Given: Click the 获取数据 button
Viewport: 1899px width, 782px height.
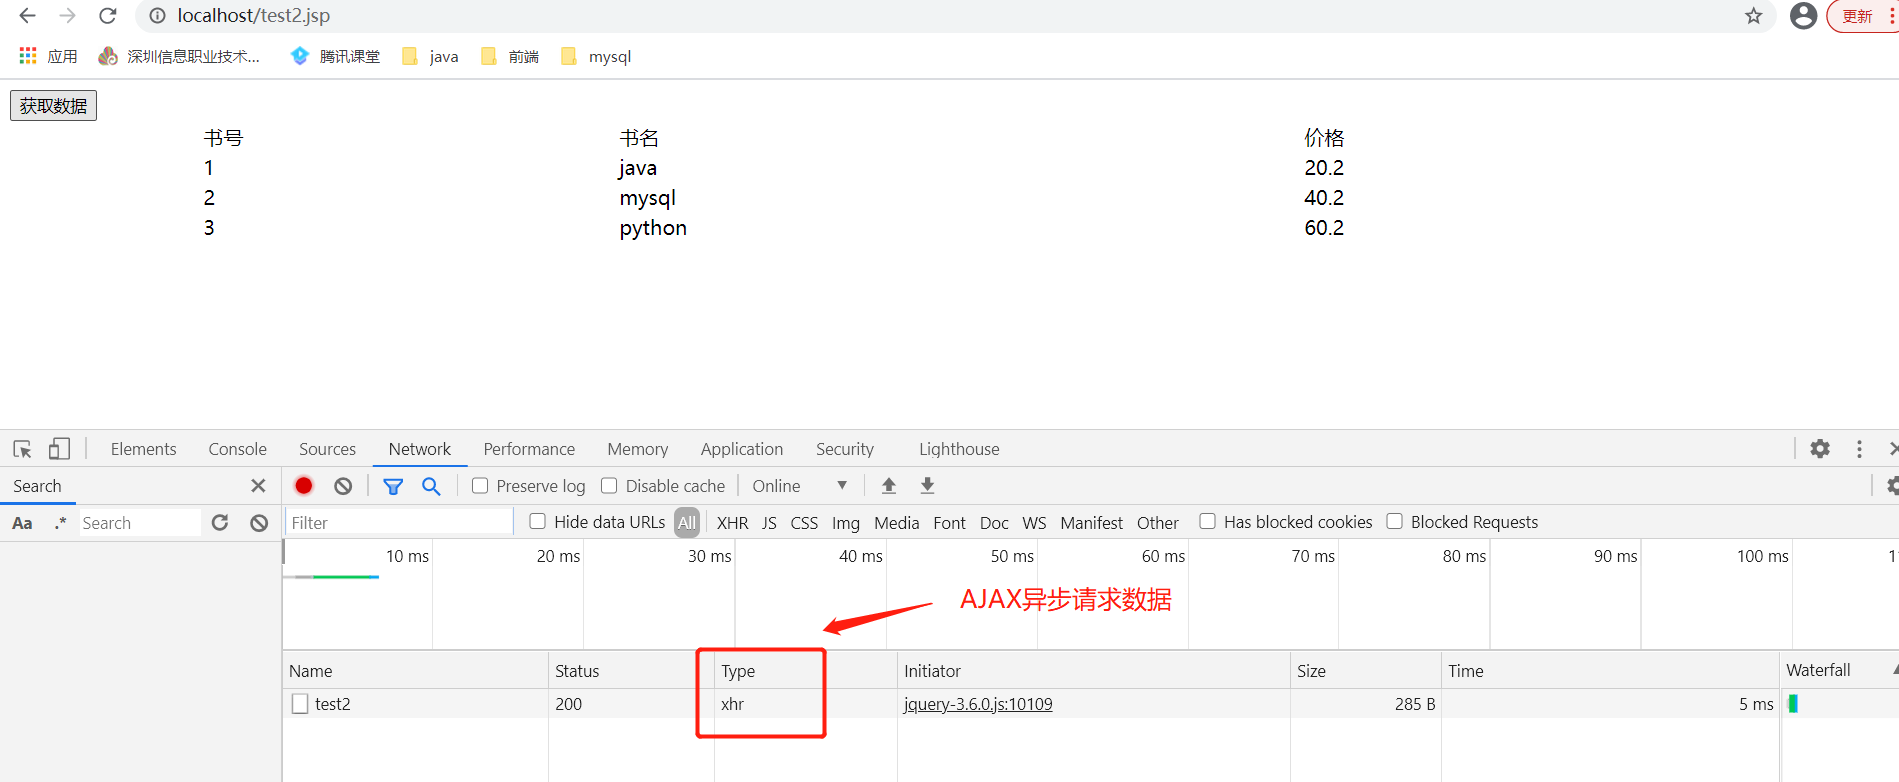Looking at the screenshot, I should (53, 106).
